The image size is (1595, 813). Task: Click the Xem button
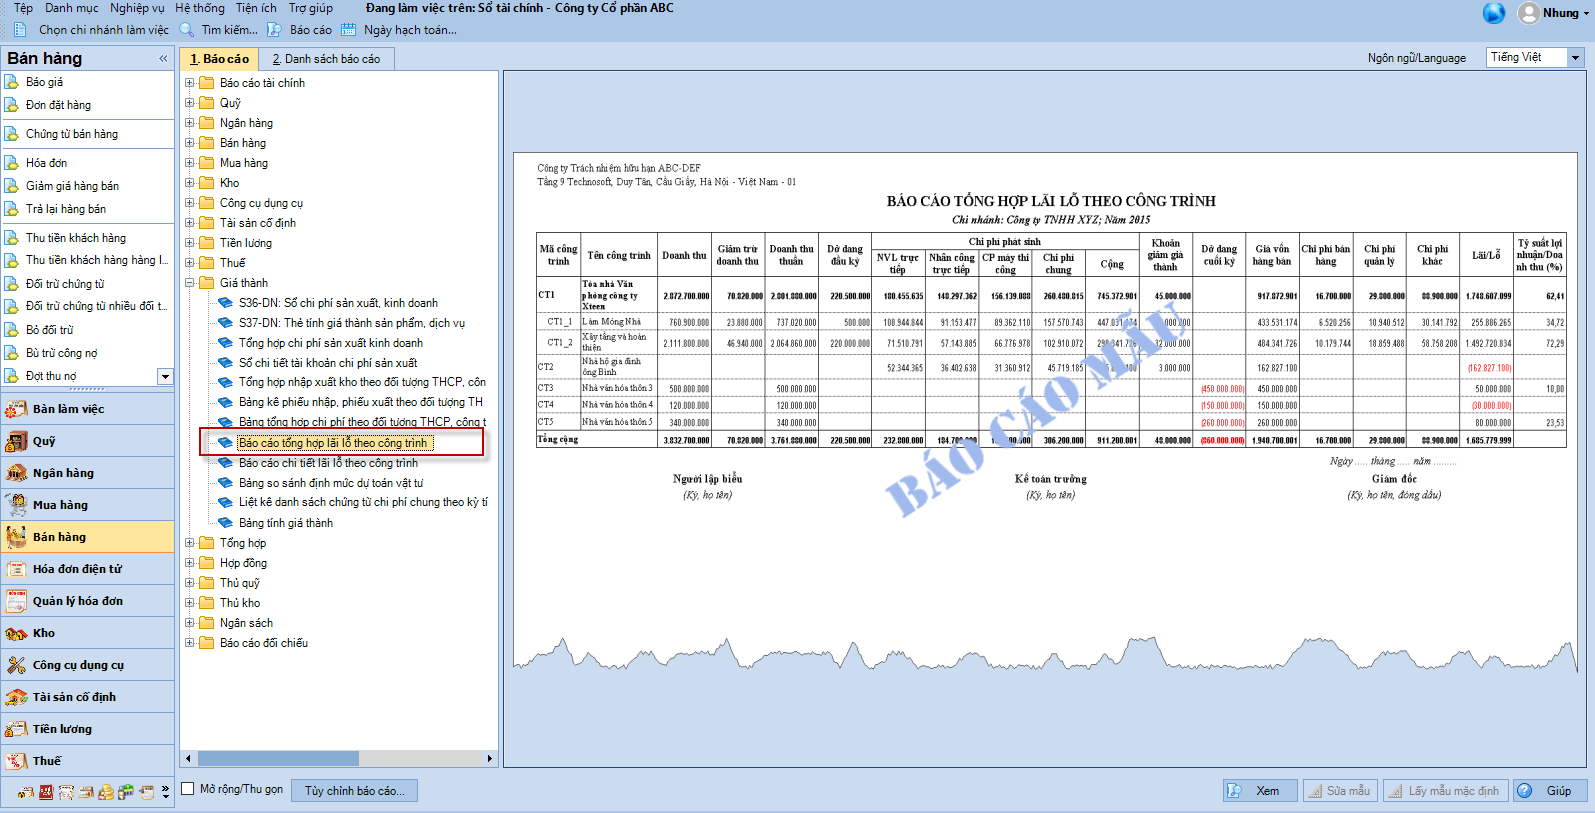(1259, 791)
